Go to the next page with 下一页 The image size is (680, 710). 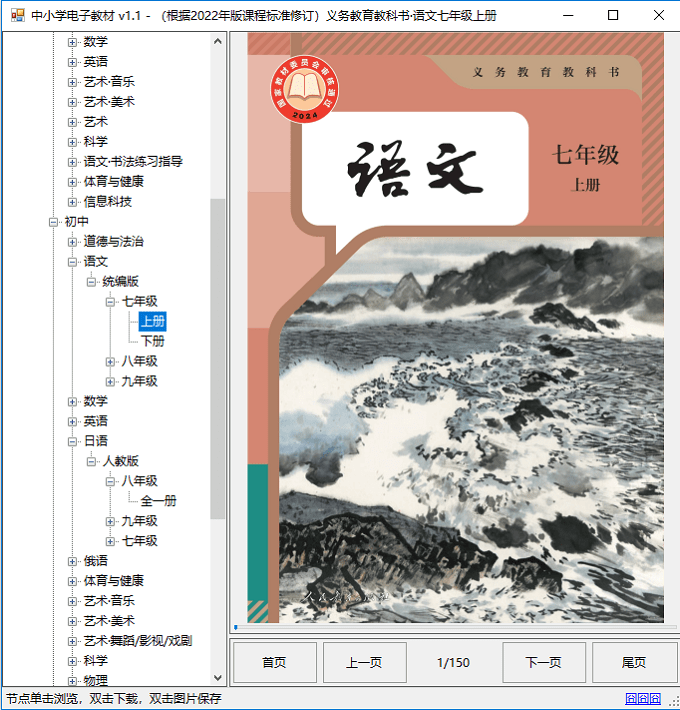point(543,662)
